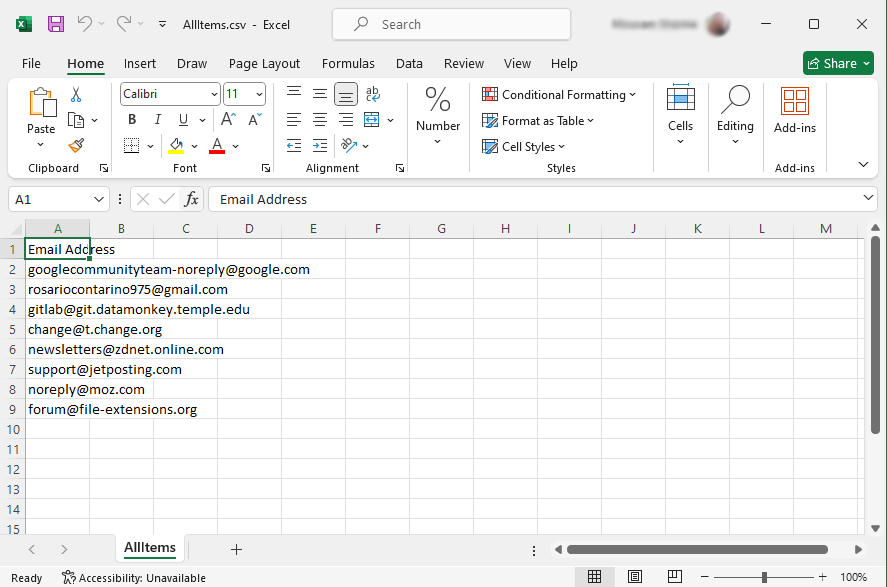Center text horizontally
Image resolution: width=887 pixels, height=587 pixels.
[320, 119]
